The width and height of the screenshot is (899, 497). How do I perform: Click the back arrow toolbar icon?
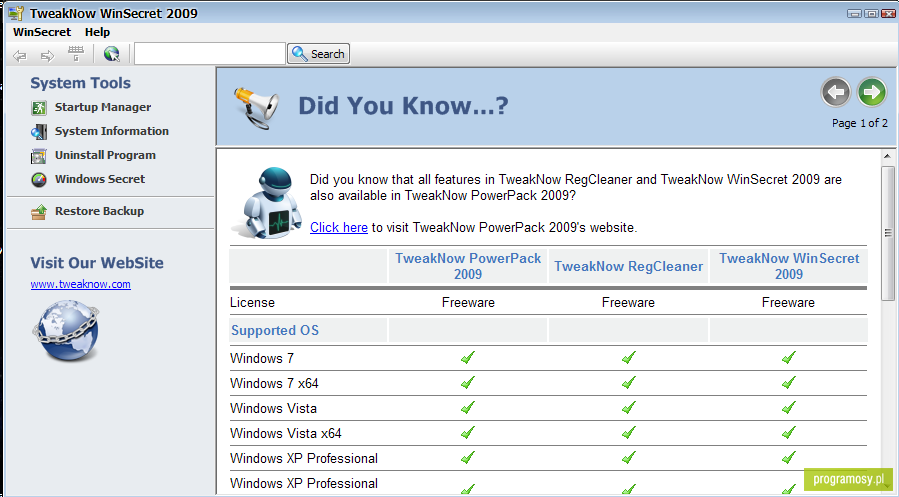20,56
